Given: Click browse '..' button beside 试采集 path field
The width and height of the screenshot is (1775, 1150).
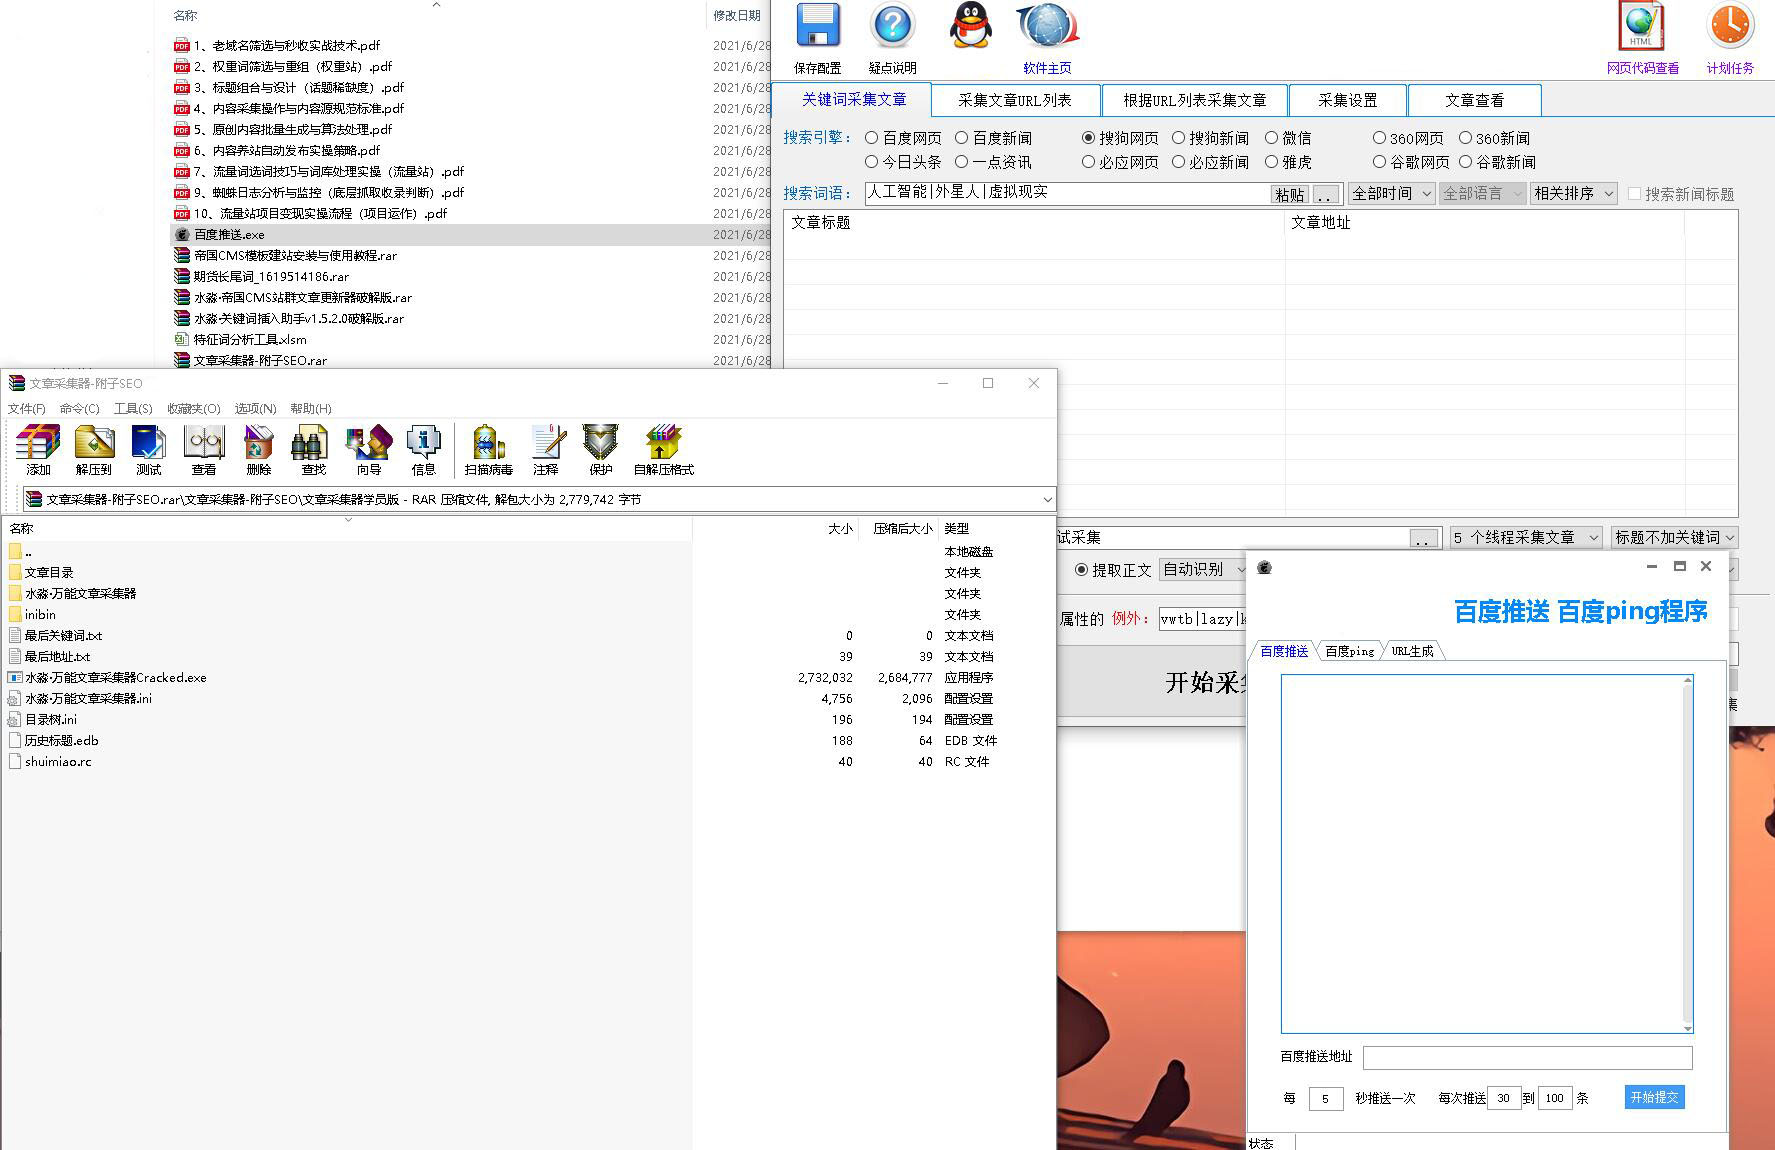Looking at the screenshot, I should (x=1424, y=539).
